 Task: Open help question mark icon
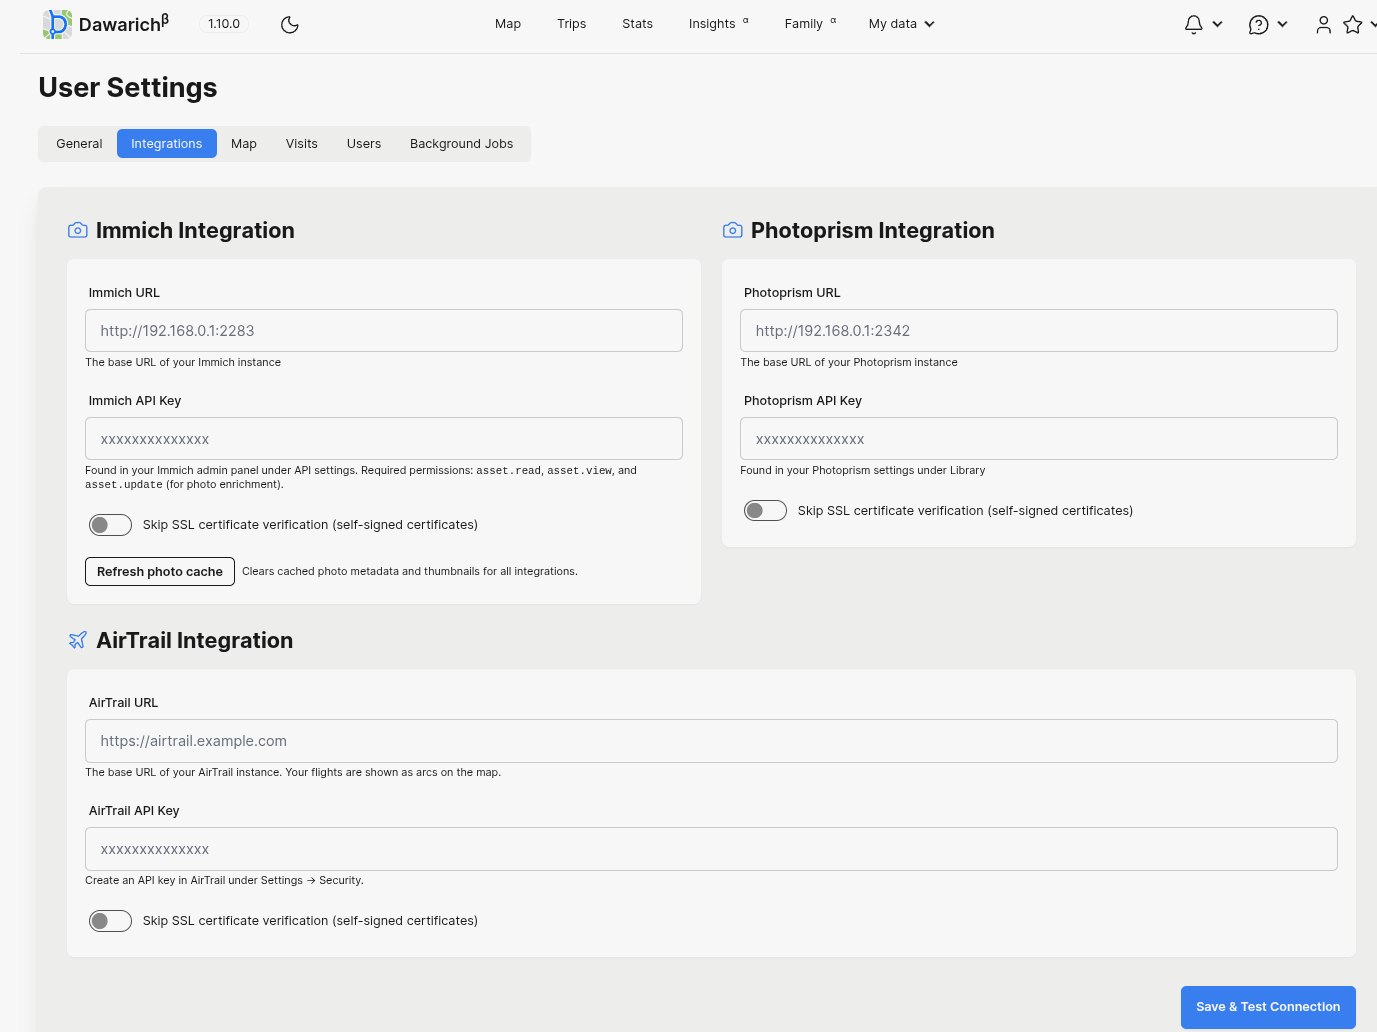click(1258, 24)
